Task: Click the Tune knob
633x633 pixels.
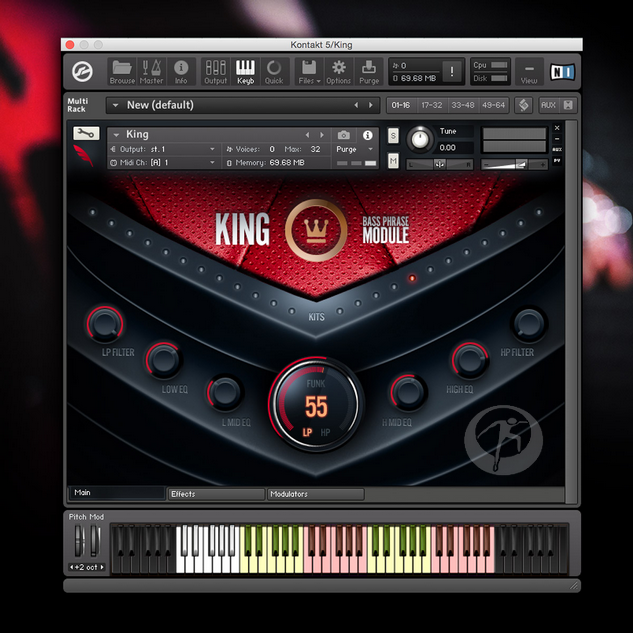Action: click(x=420, y=139)
